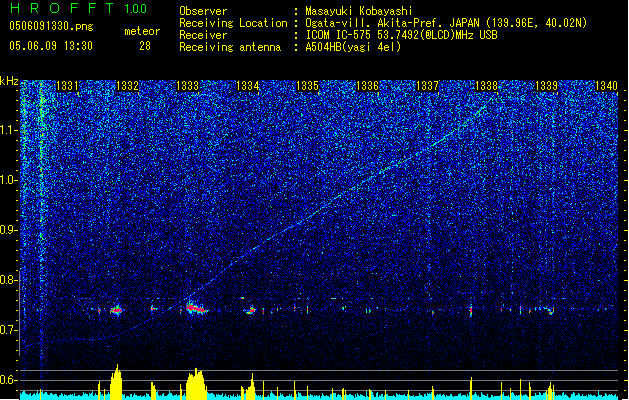Image resolution: width=629 pixels, height=400 pixels.
Task: Click the kHz axis unit label
Action: [9, 81]
